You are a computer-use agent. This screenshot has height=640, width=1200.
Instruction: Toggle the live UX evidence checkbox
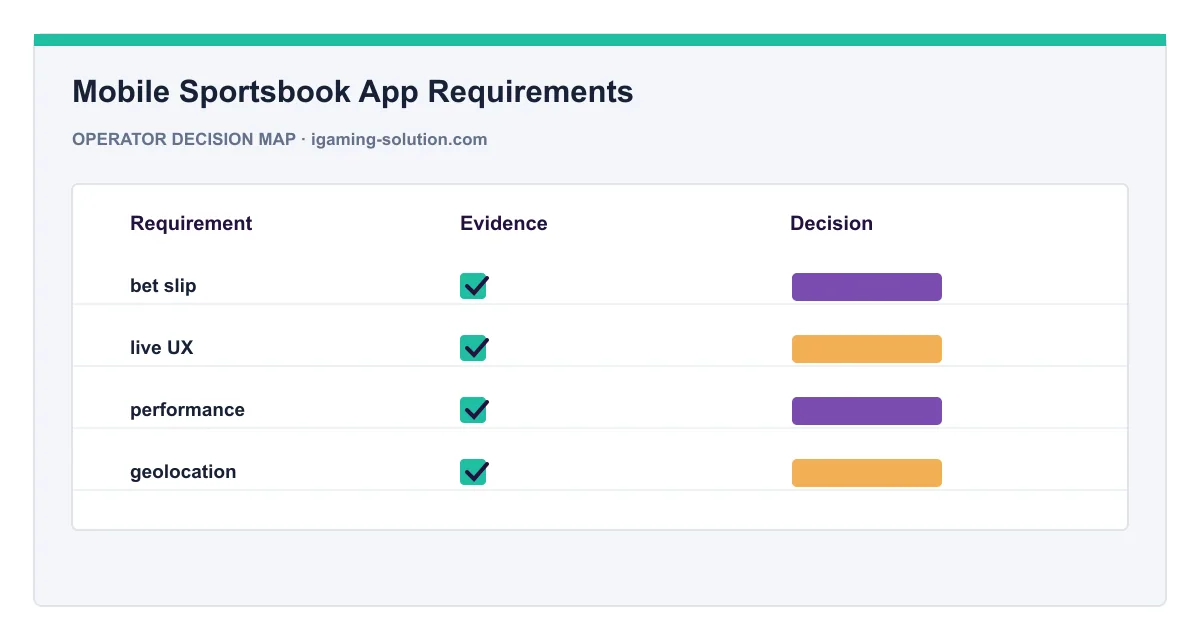tap(473, 348)
